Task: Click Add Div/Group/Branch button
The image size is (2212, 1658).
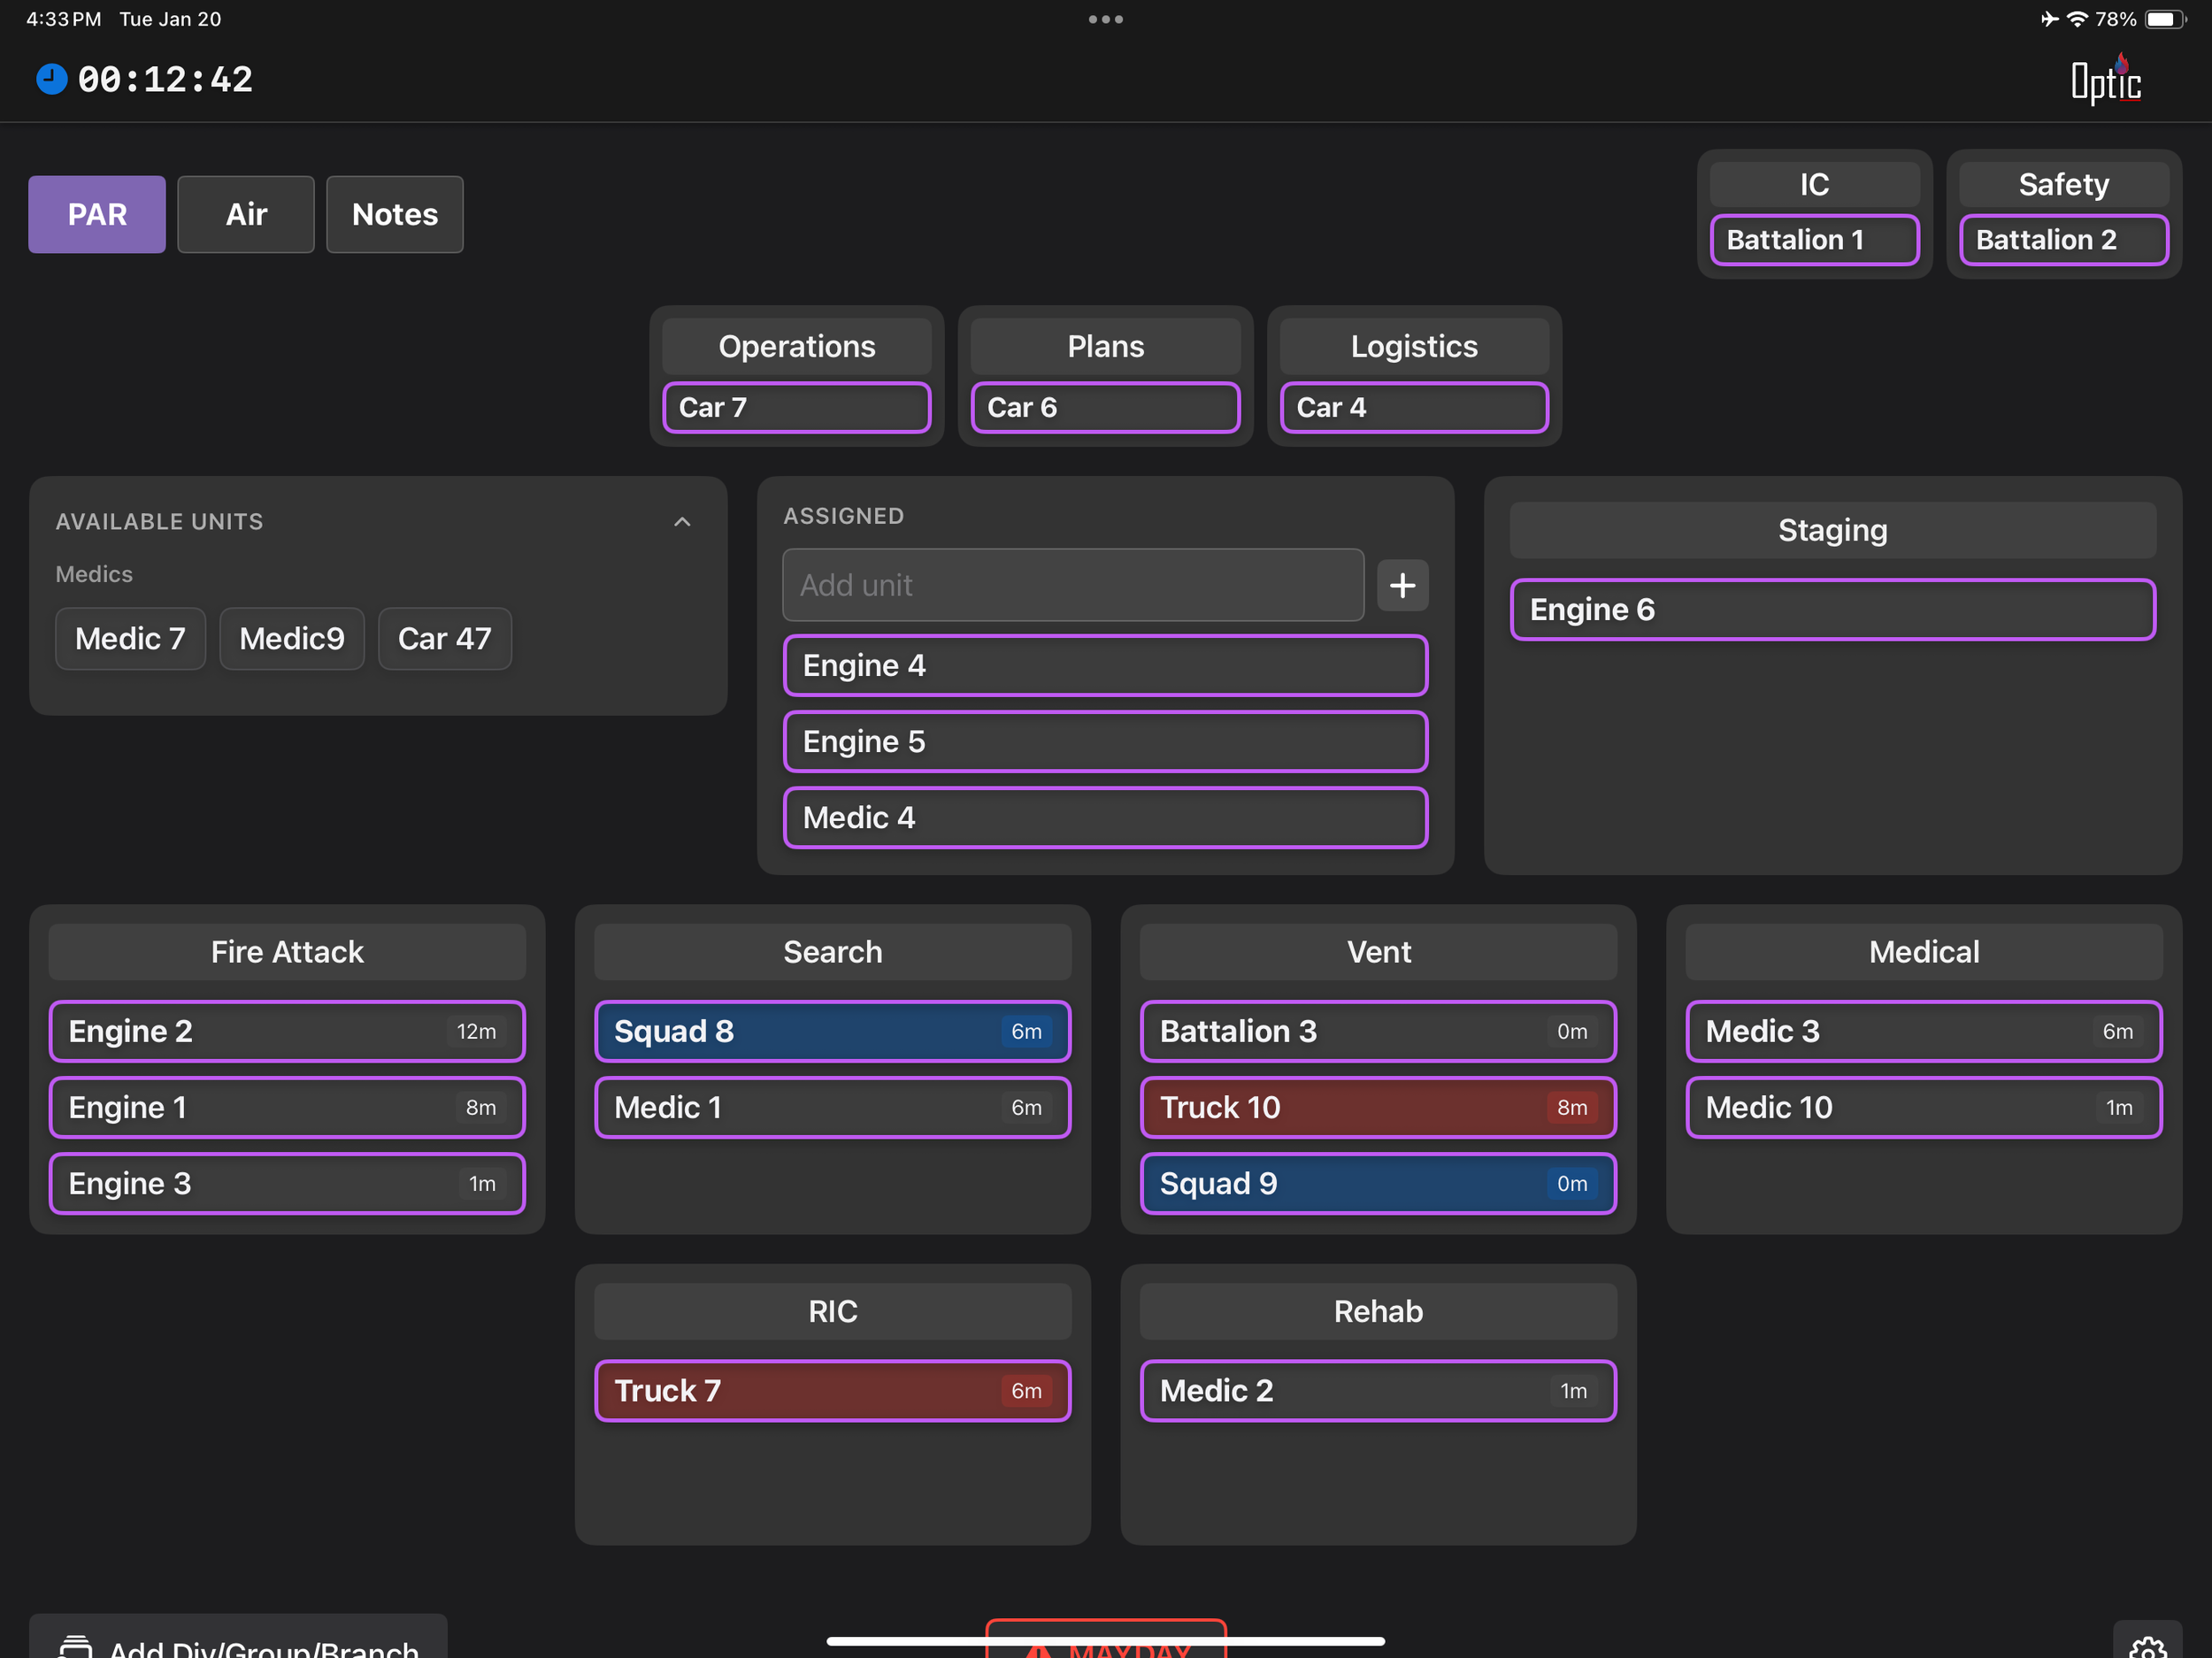Action: point(238,1640)
